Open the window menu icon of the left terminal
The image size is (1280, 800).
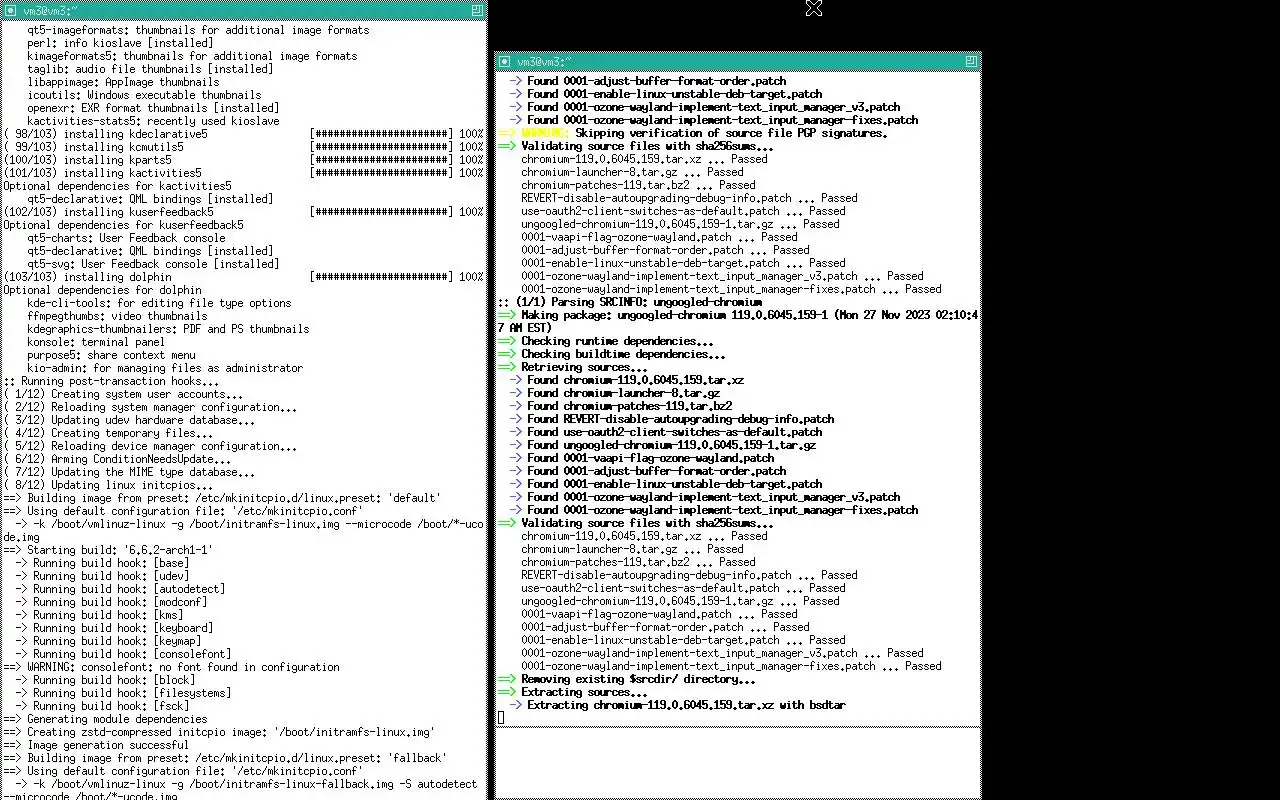tap(10, 9)
